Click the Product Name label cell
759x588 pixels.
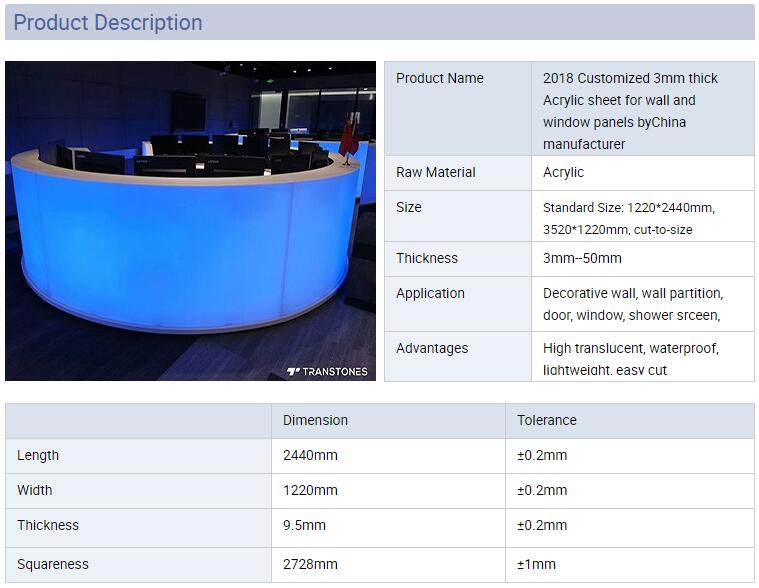point(458,108)
